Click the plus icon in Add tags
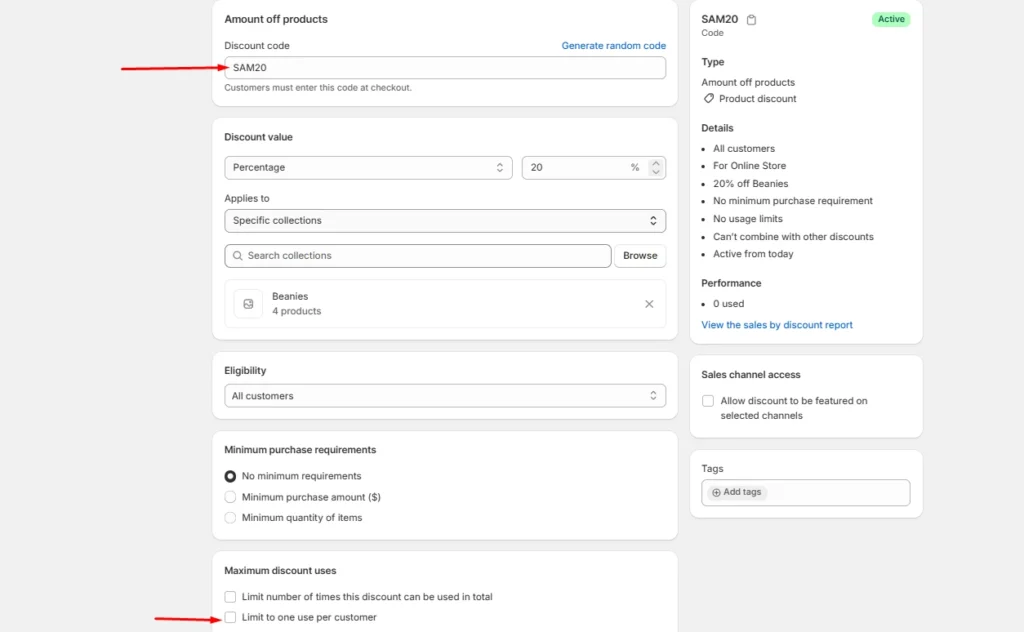 (x=716, y=492)
